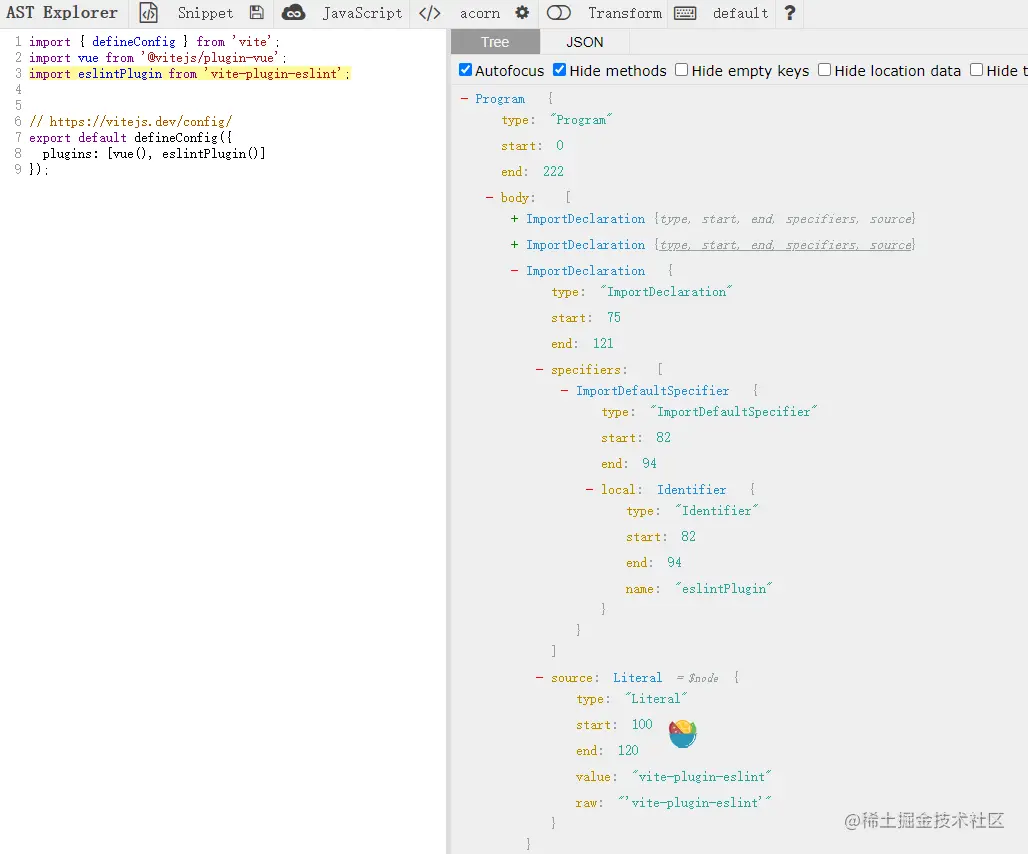Click the raw 'vite-plugin-eslint' value
The width and height of the screenshot is (1028, 854).
[x=695, y=802]
